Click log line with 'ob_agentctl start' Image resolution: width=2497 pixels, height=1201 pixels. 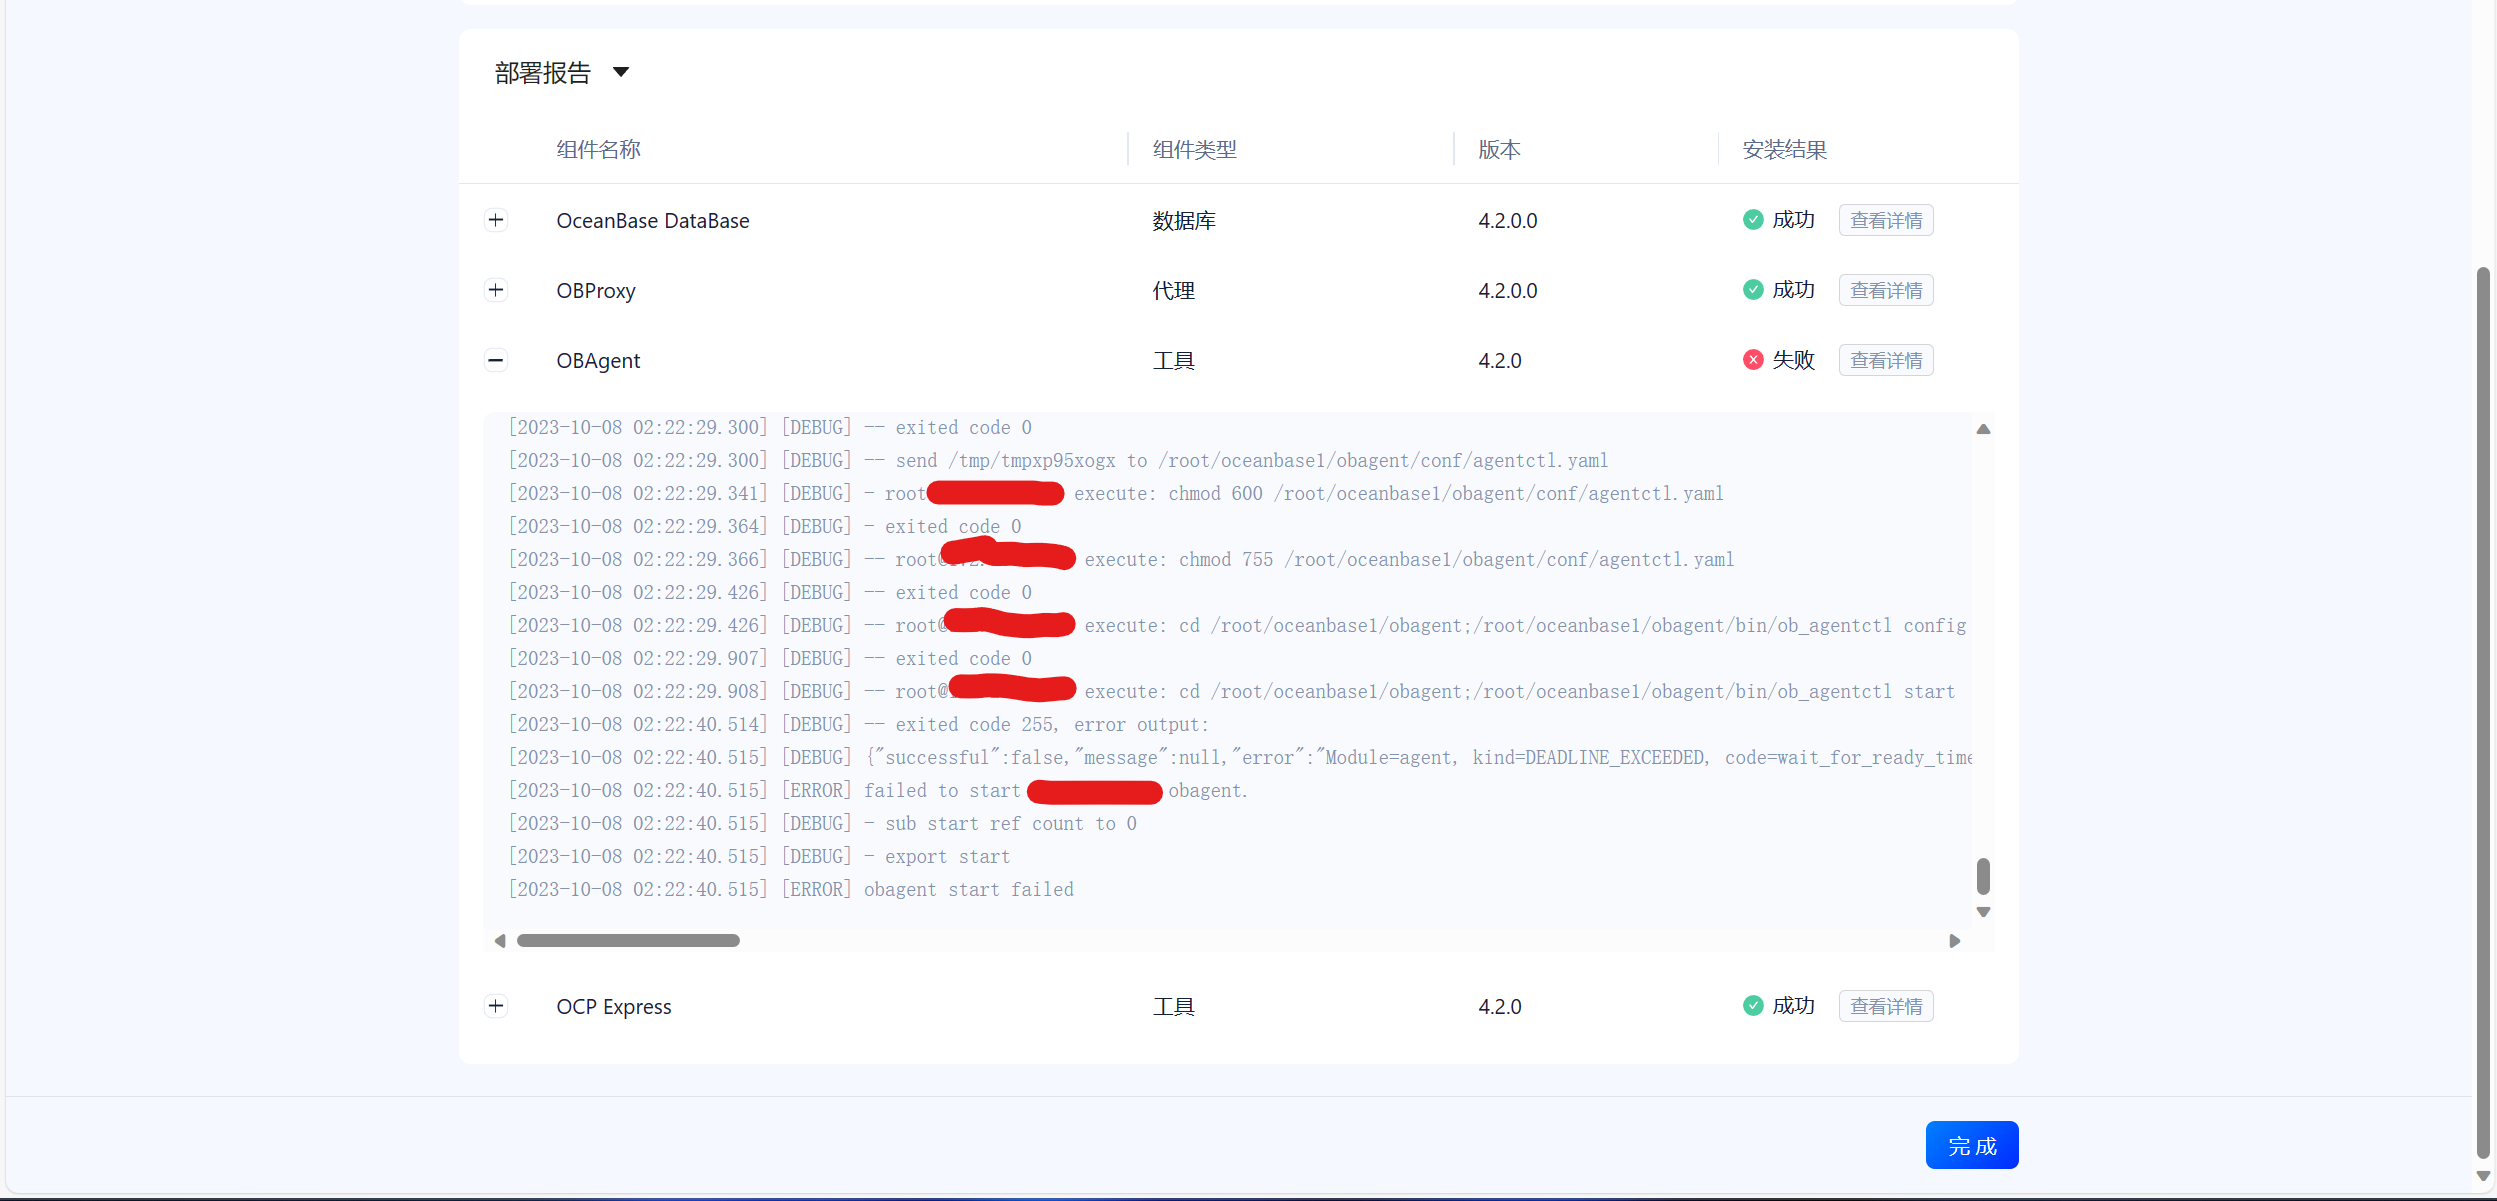tap(1231, 692)
